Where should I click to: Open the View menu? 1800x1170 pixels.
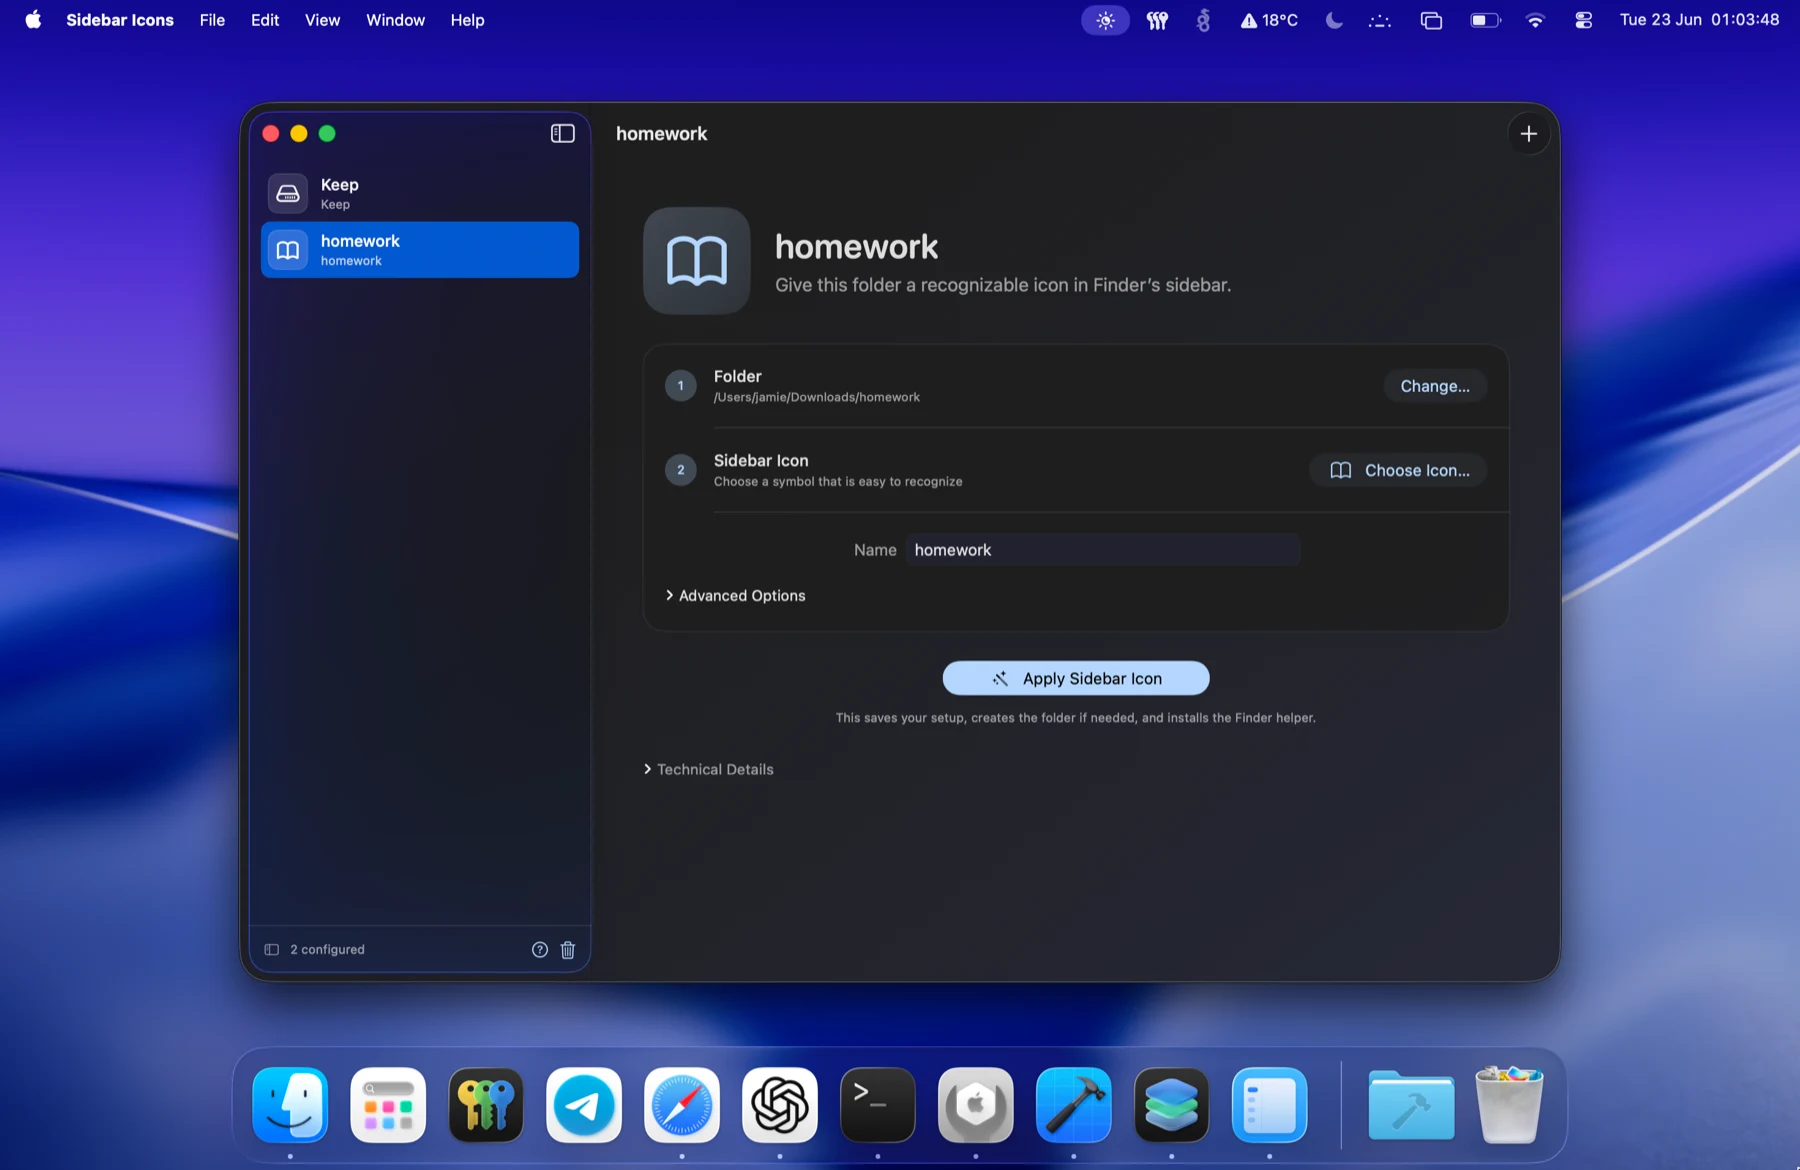point(322,20)
